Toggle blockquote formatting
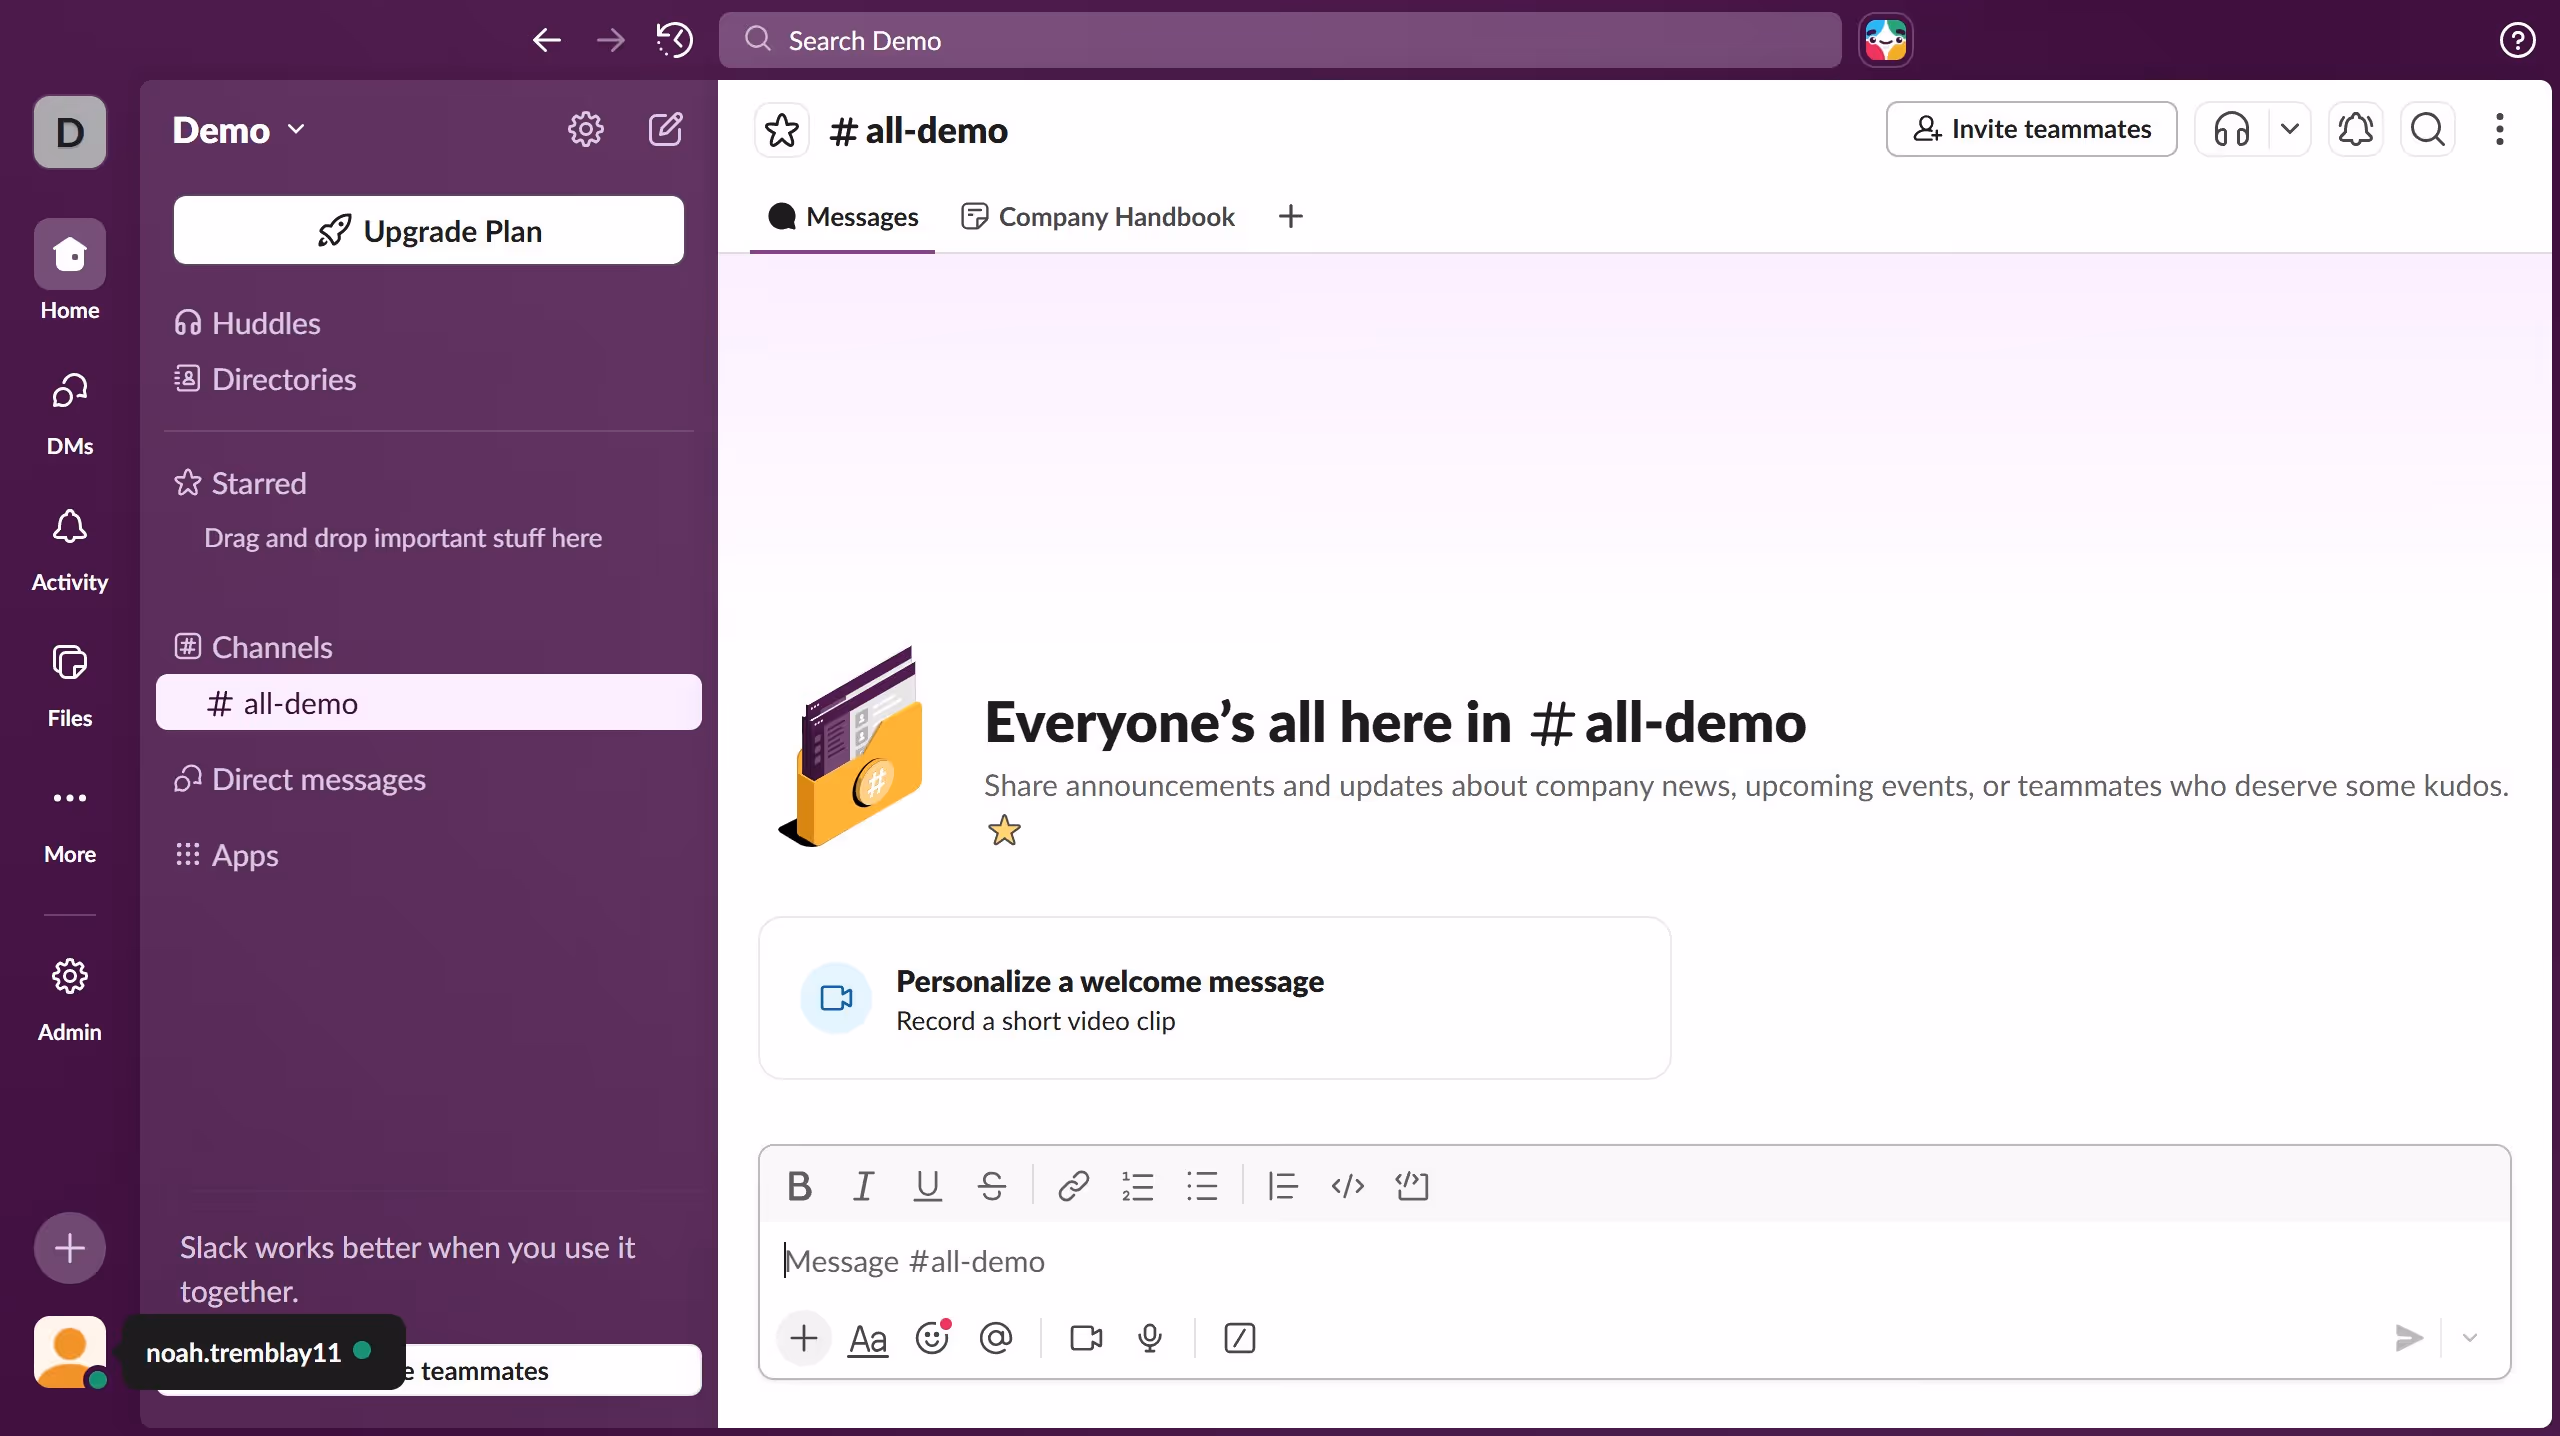 click(x=1283, y=1186)
